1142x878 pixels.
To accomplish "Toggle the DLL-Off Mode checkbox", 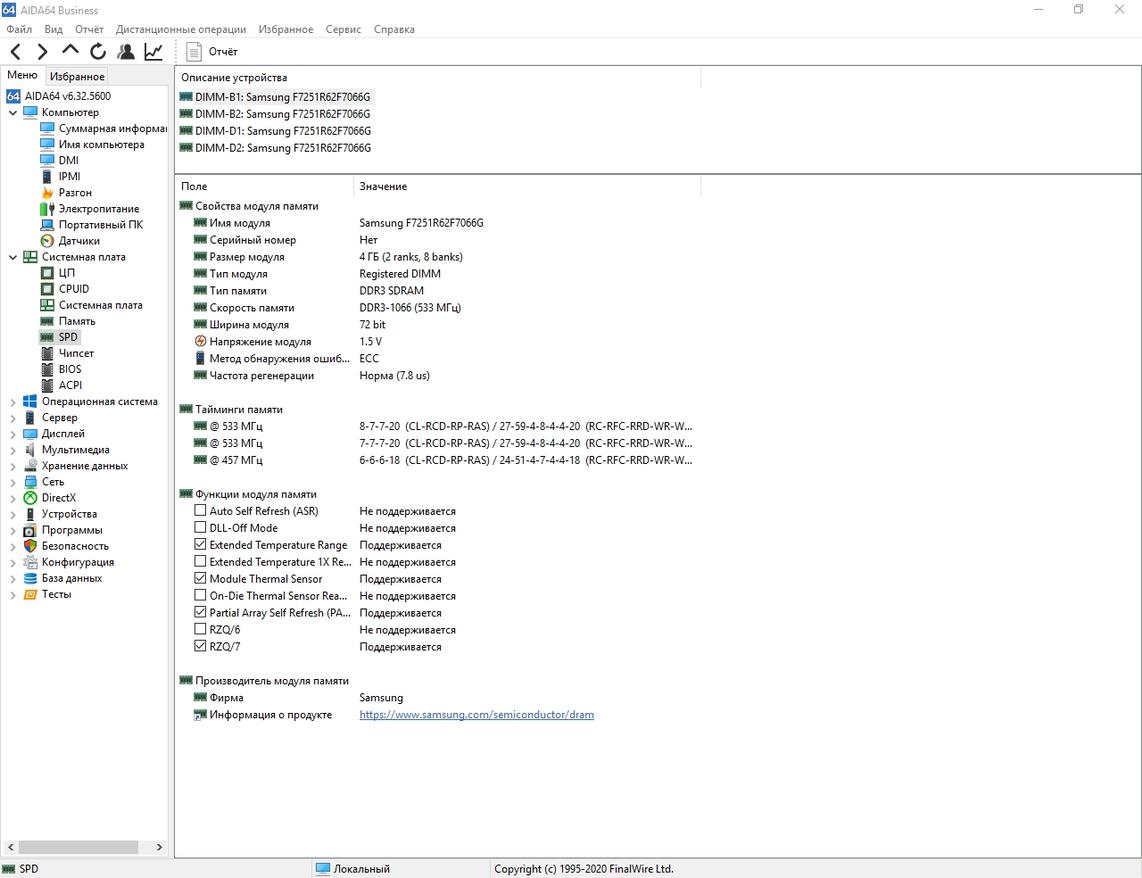I will point(200,527).
